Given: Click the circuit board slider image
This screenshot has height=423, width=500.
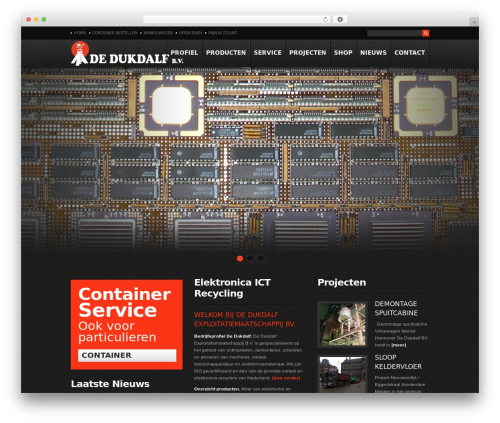Looking at the screenshot, I should (x=250, y=159).
